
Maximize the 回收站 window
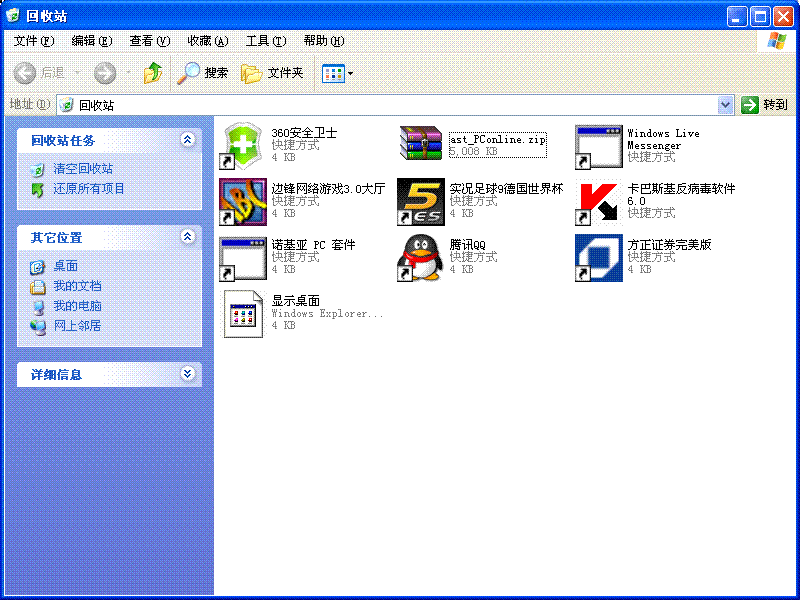pos(760,16)
